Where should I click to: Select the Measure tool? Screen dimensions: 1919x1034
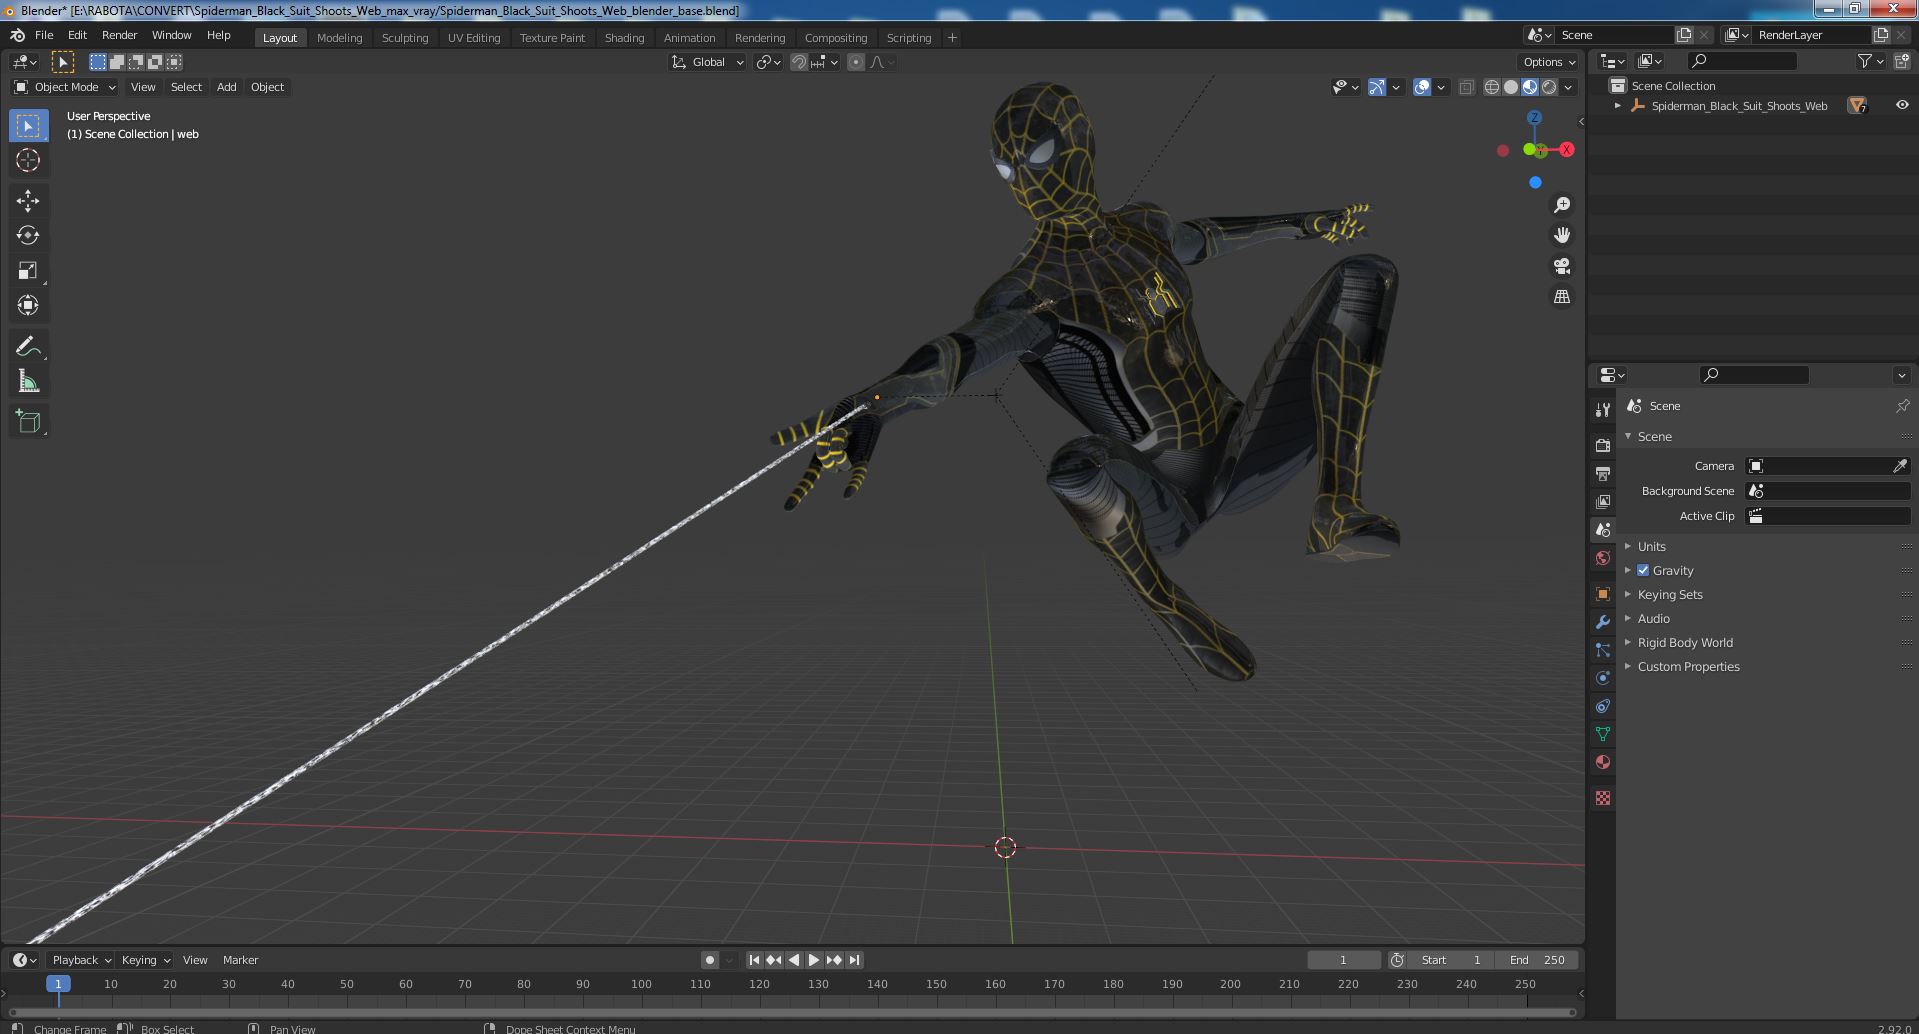click(28, 382)
